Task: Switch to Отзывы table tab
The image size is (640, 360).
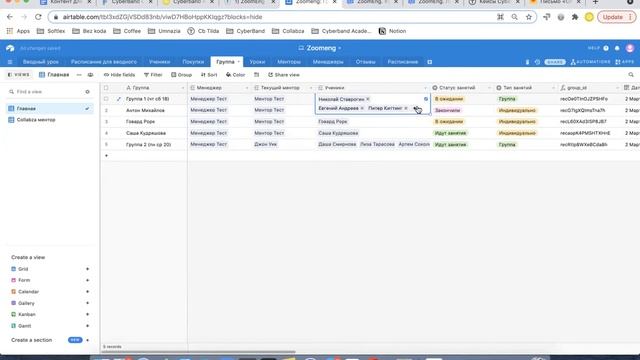Action: 365,62
